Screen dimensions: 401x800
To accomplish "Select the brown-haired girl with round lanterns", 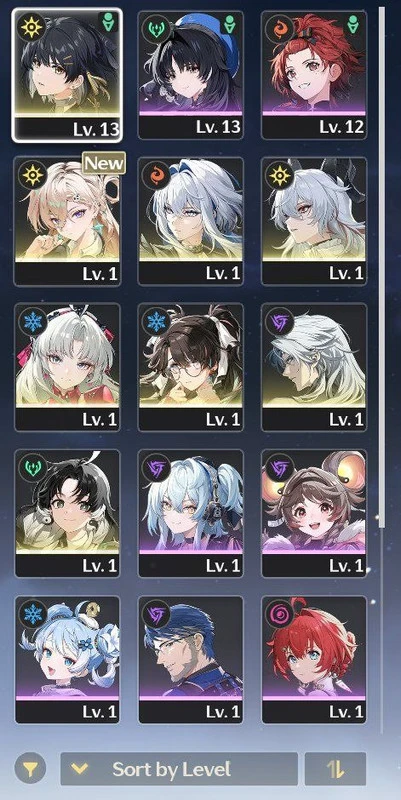I will [x=314, y=513].
